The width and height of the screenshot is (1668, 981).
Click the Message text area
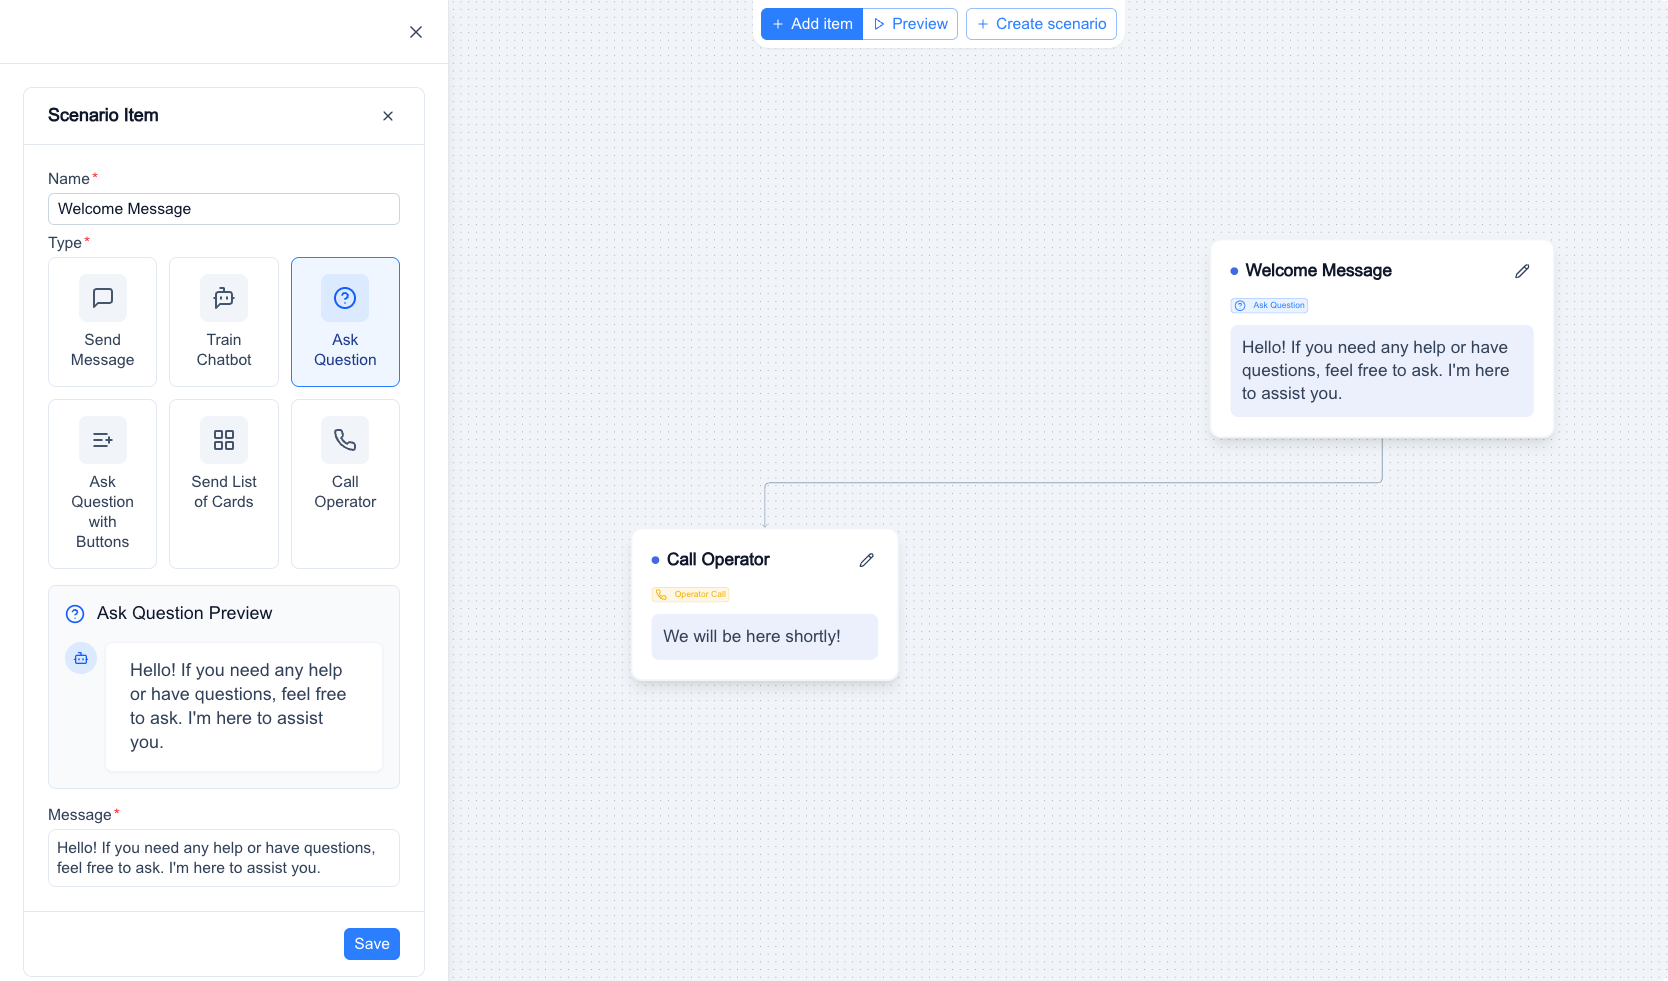click(x=224, y=858)
